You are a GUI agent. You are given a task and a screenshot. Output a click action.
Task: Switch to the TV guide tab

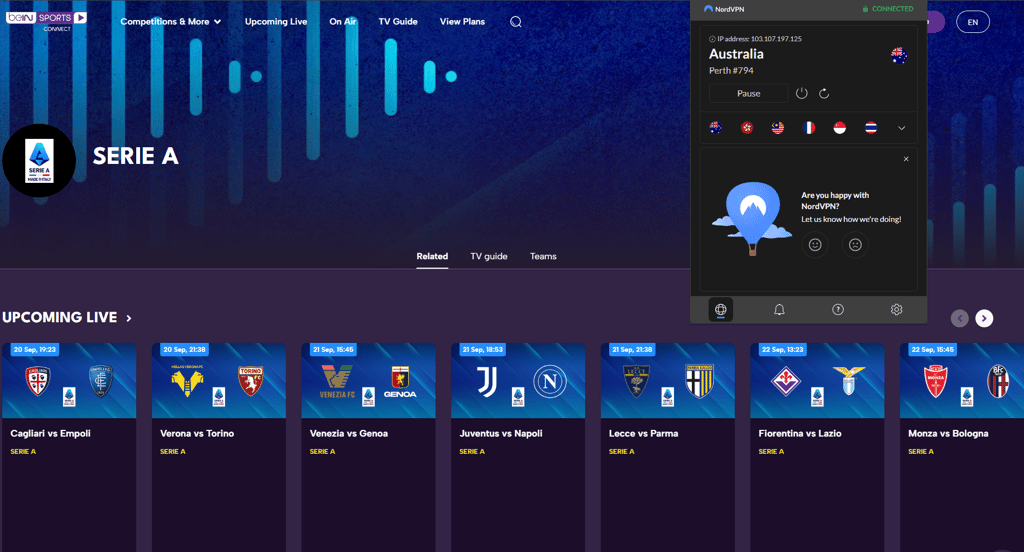[x=488, y=256]
